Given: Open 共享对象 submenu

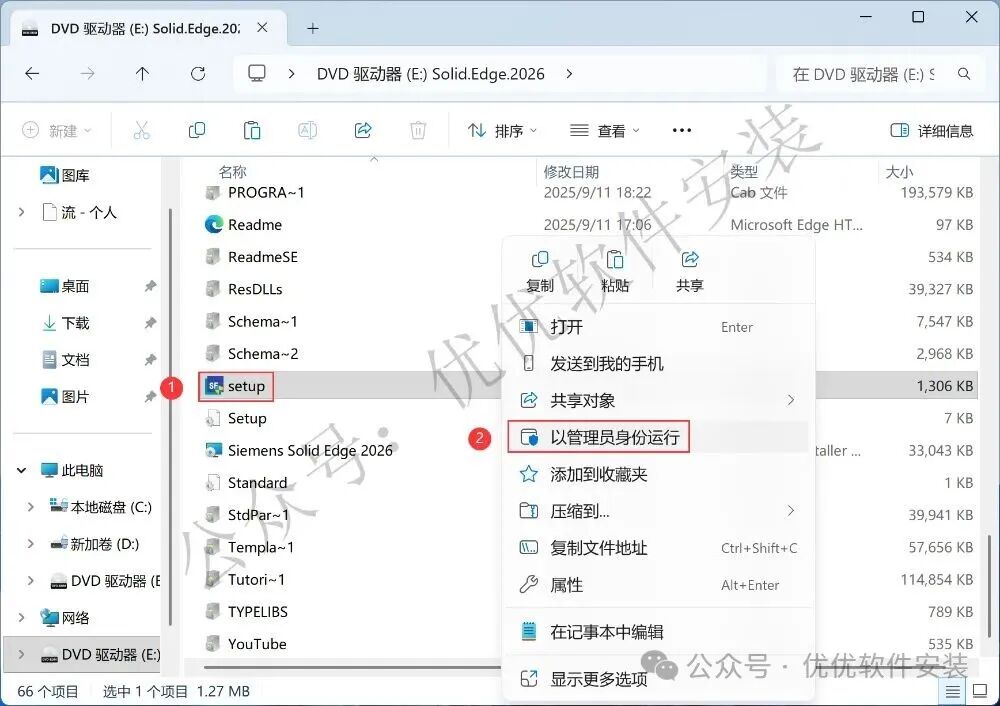Looking at the screenshot, I should [658, 401].
